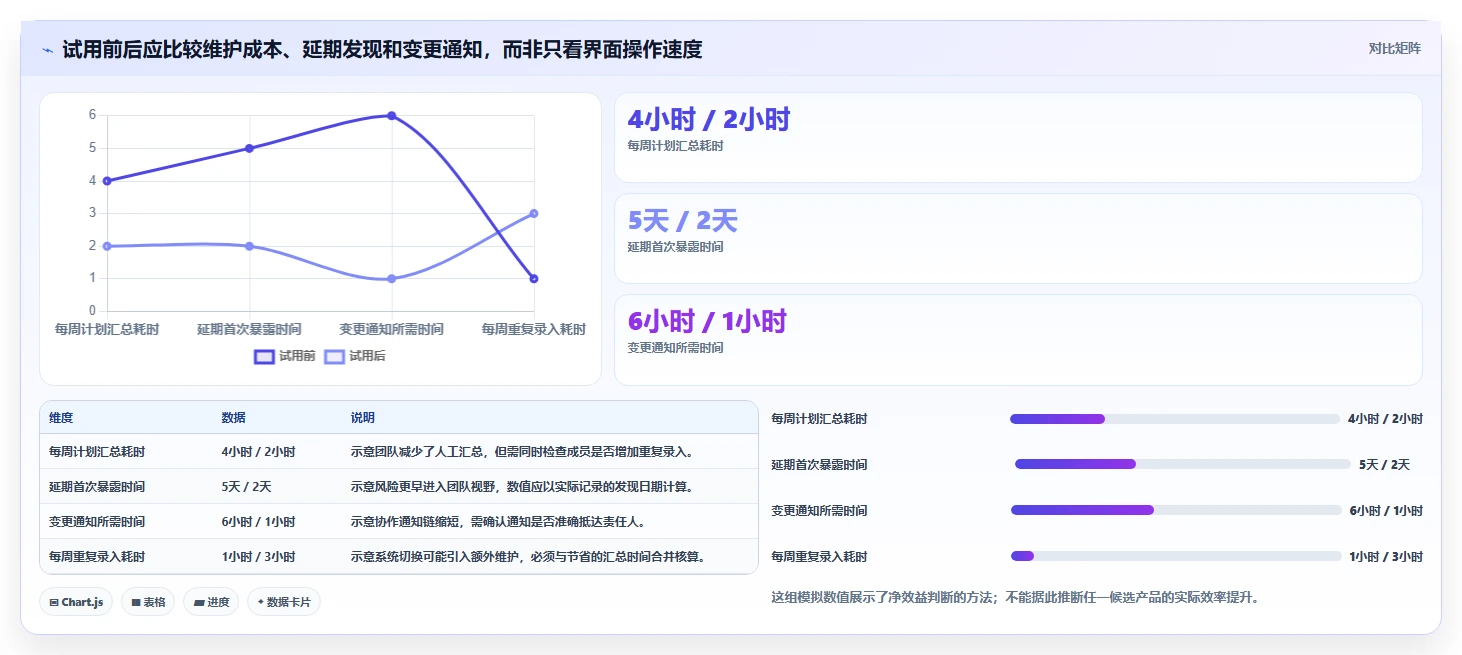The width and height of the screenshot is (1462, 655).
Task: Click the header title starting with 试用前后应比较维护成本
Action: tap(382, 49)
